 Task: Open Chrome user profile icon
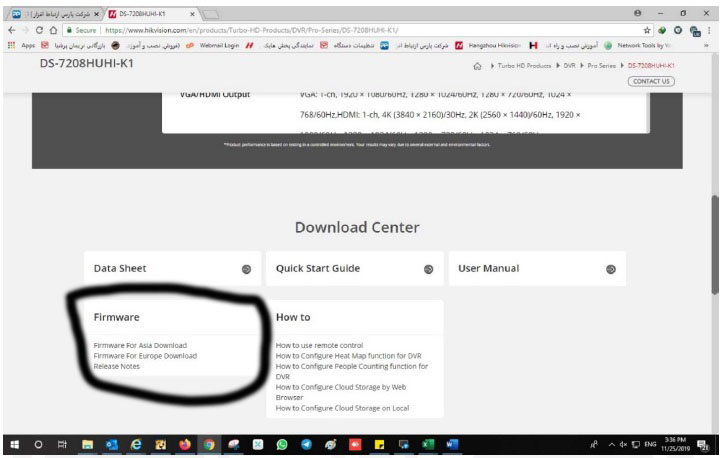tap(638, 13)
